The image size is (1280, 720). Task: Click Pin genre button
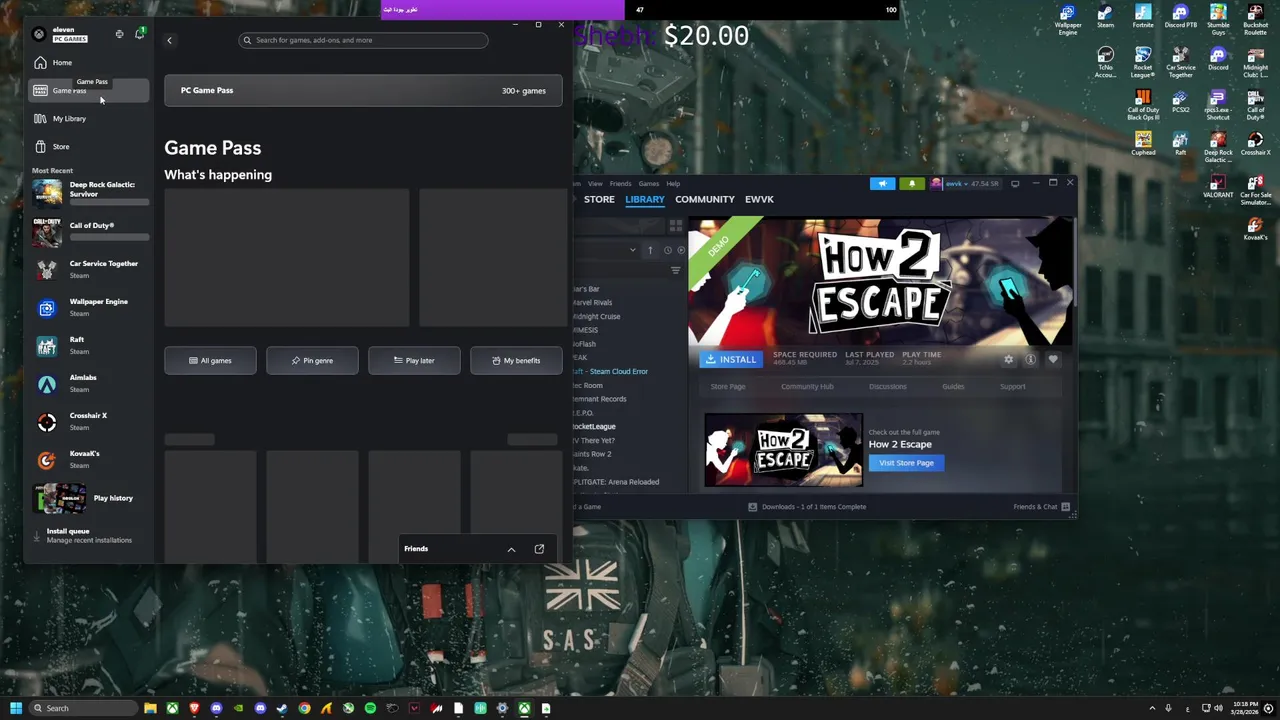pyautogui.click(x=312, y=361)
